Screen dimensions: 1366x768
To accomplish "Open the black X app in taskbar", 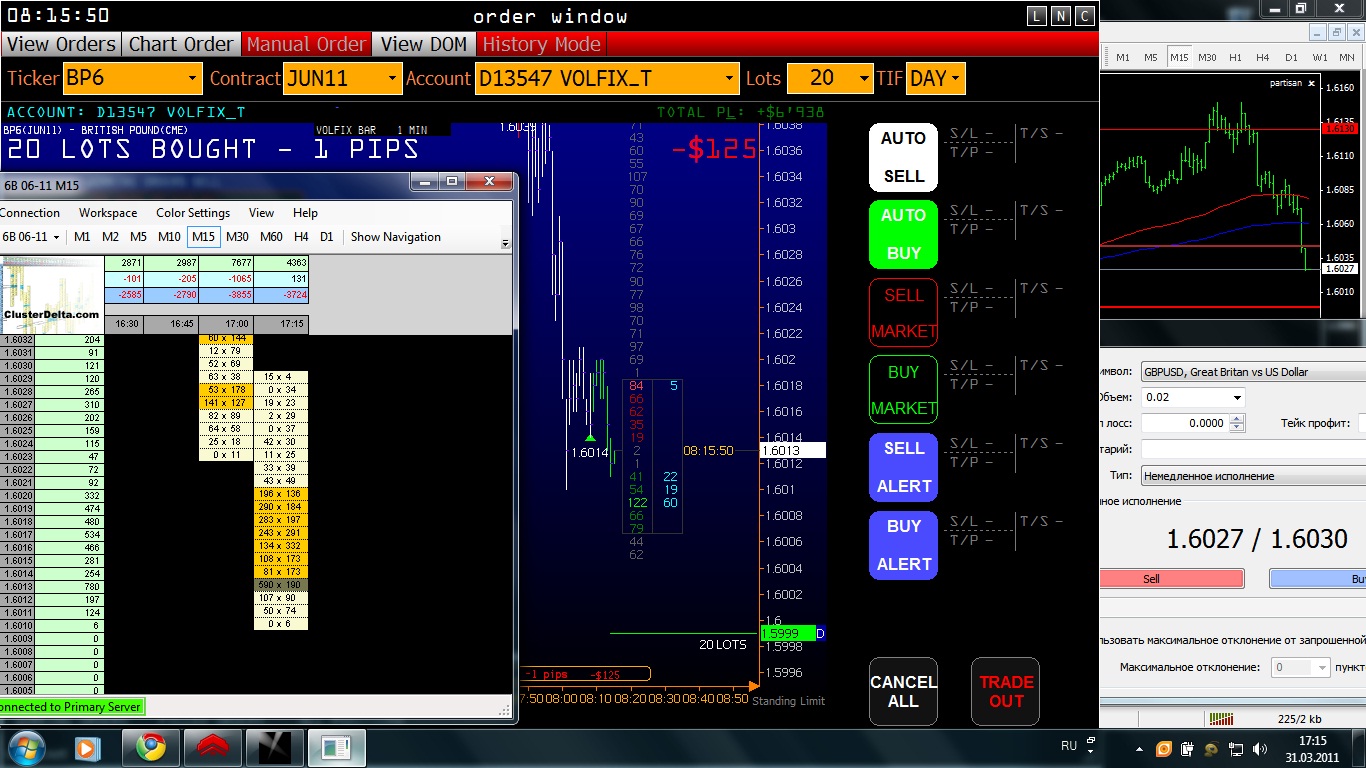I will pos(274,748).
